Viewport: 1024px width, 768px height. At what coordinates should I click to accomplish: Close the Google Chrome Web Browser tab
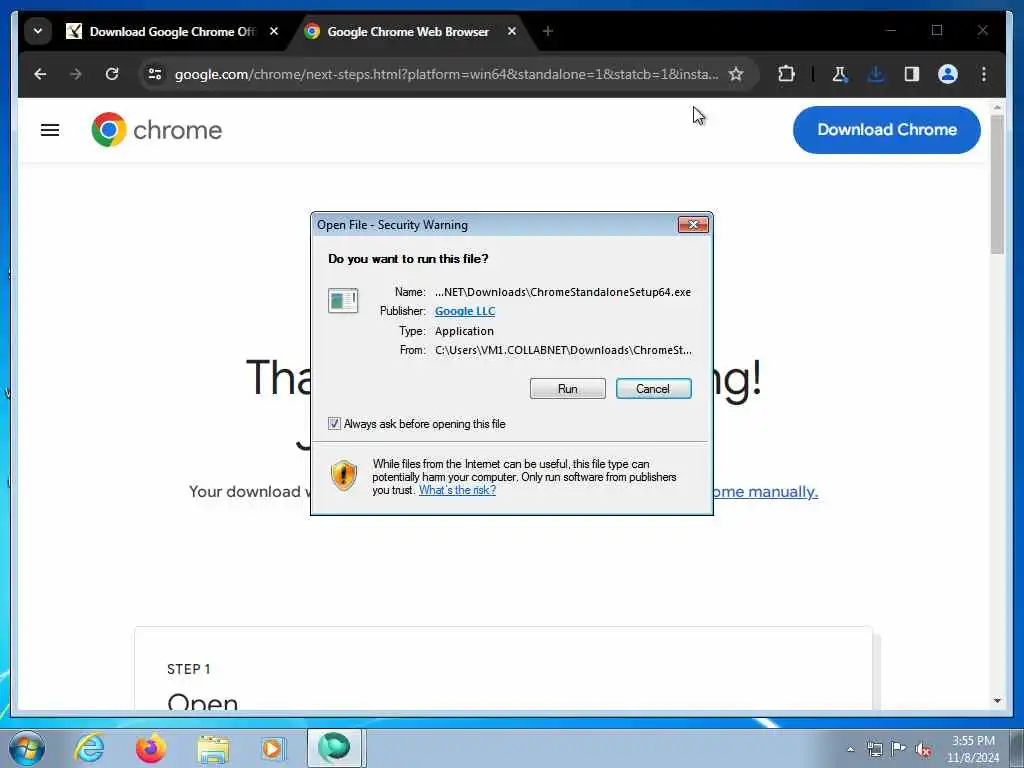[x=512, y=31]
